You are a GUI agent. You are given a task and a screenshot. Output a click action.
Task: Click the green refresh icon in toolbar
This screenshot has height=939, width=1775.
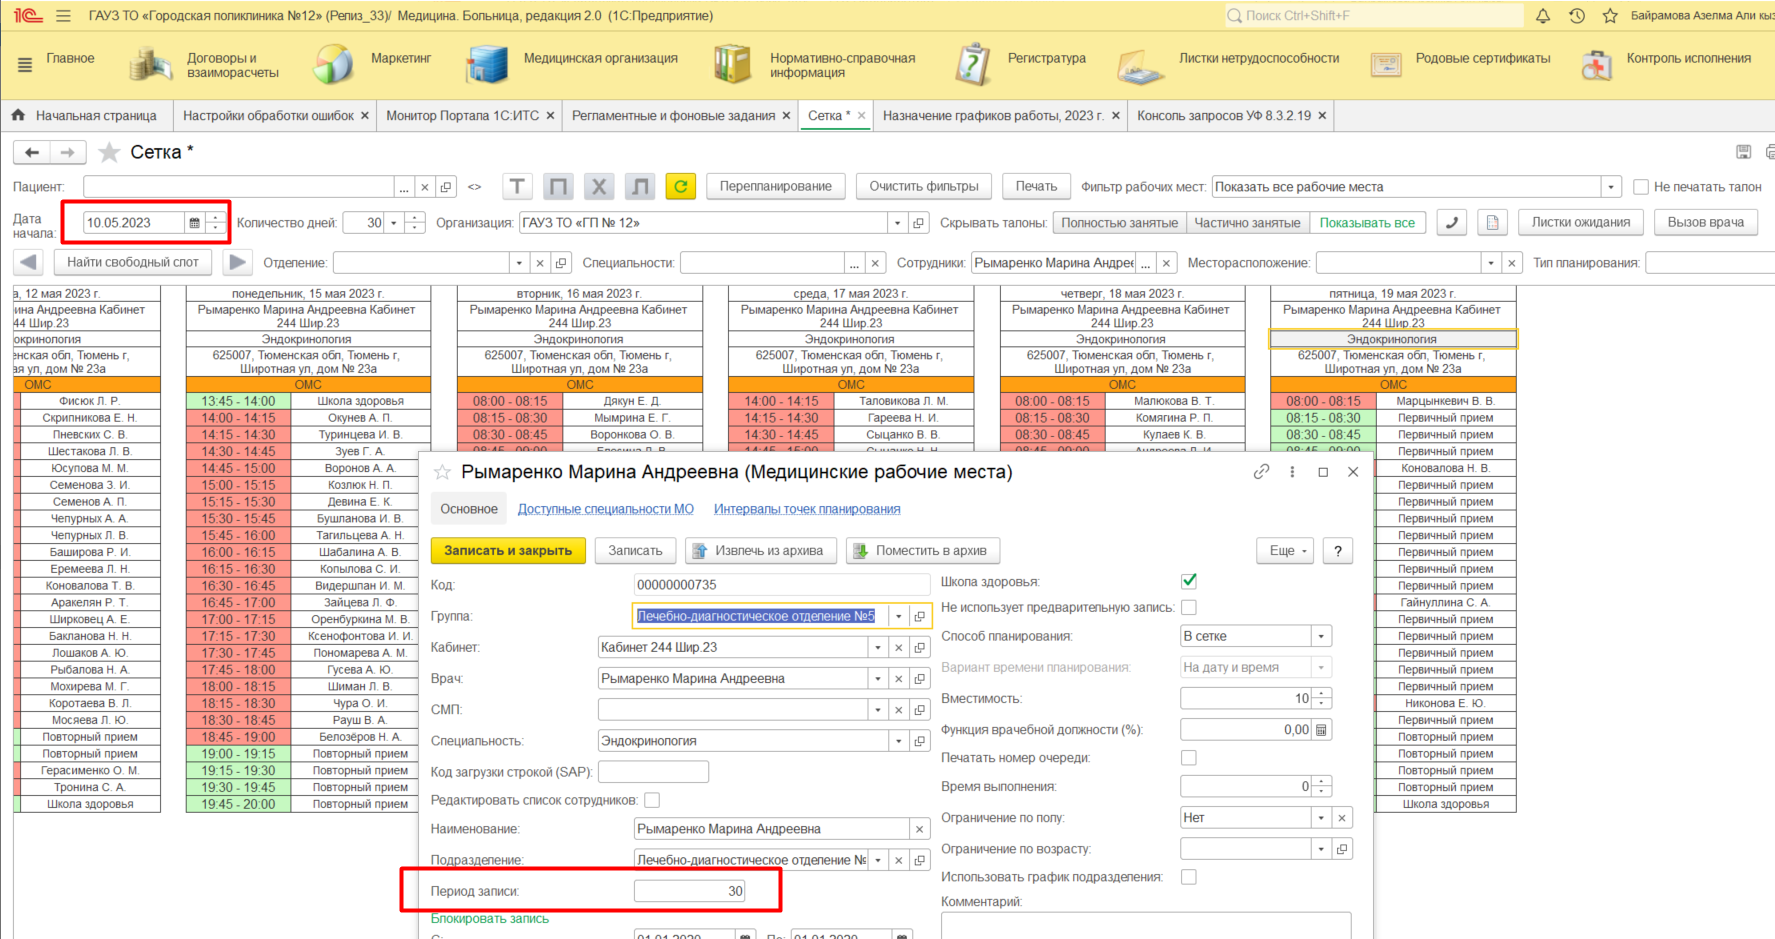680,187
